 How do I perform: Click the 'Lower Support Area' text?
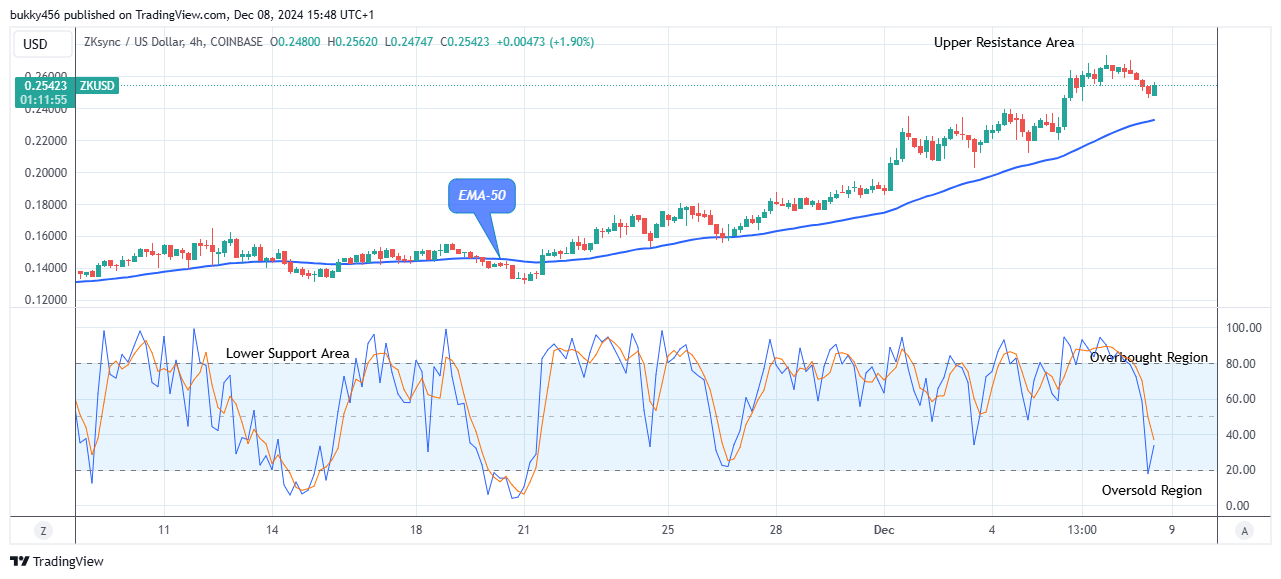[288, 353]
